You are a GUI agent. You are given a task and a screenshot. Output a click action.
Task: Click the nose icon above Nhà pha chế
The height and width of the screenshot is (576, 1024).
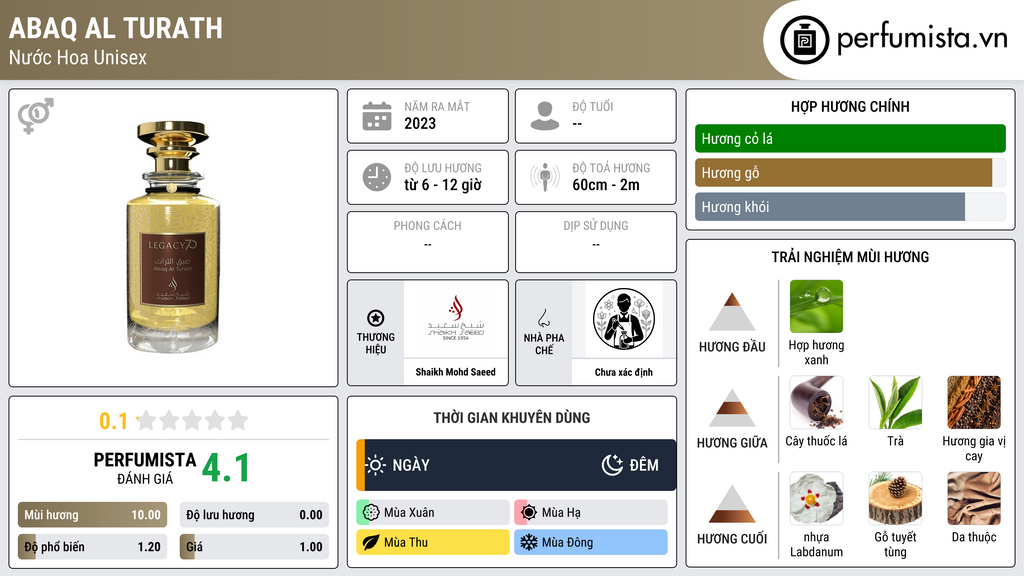[543, 318]
